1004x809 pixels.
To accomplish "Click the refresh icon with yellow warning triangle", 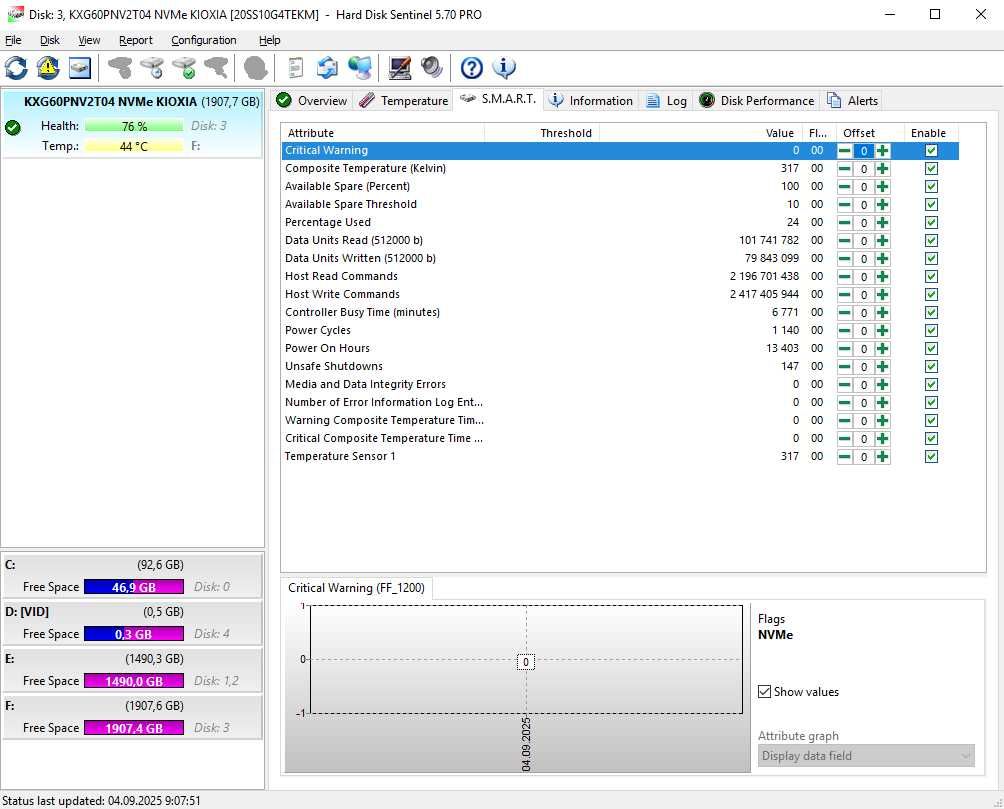I will (x=48, y=68).
